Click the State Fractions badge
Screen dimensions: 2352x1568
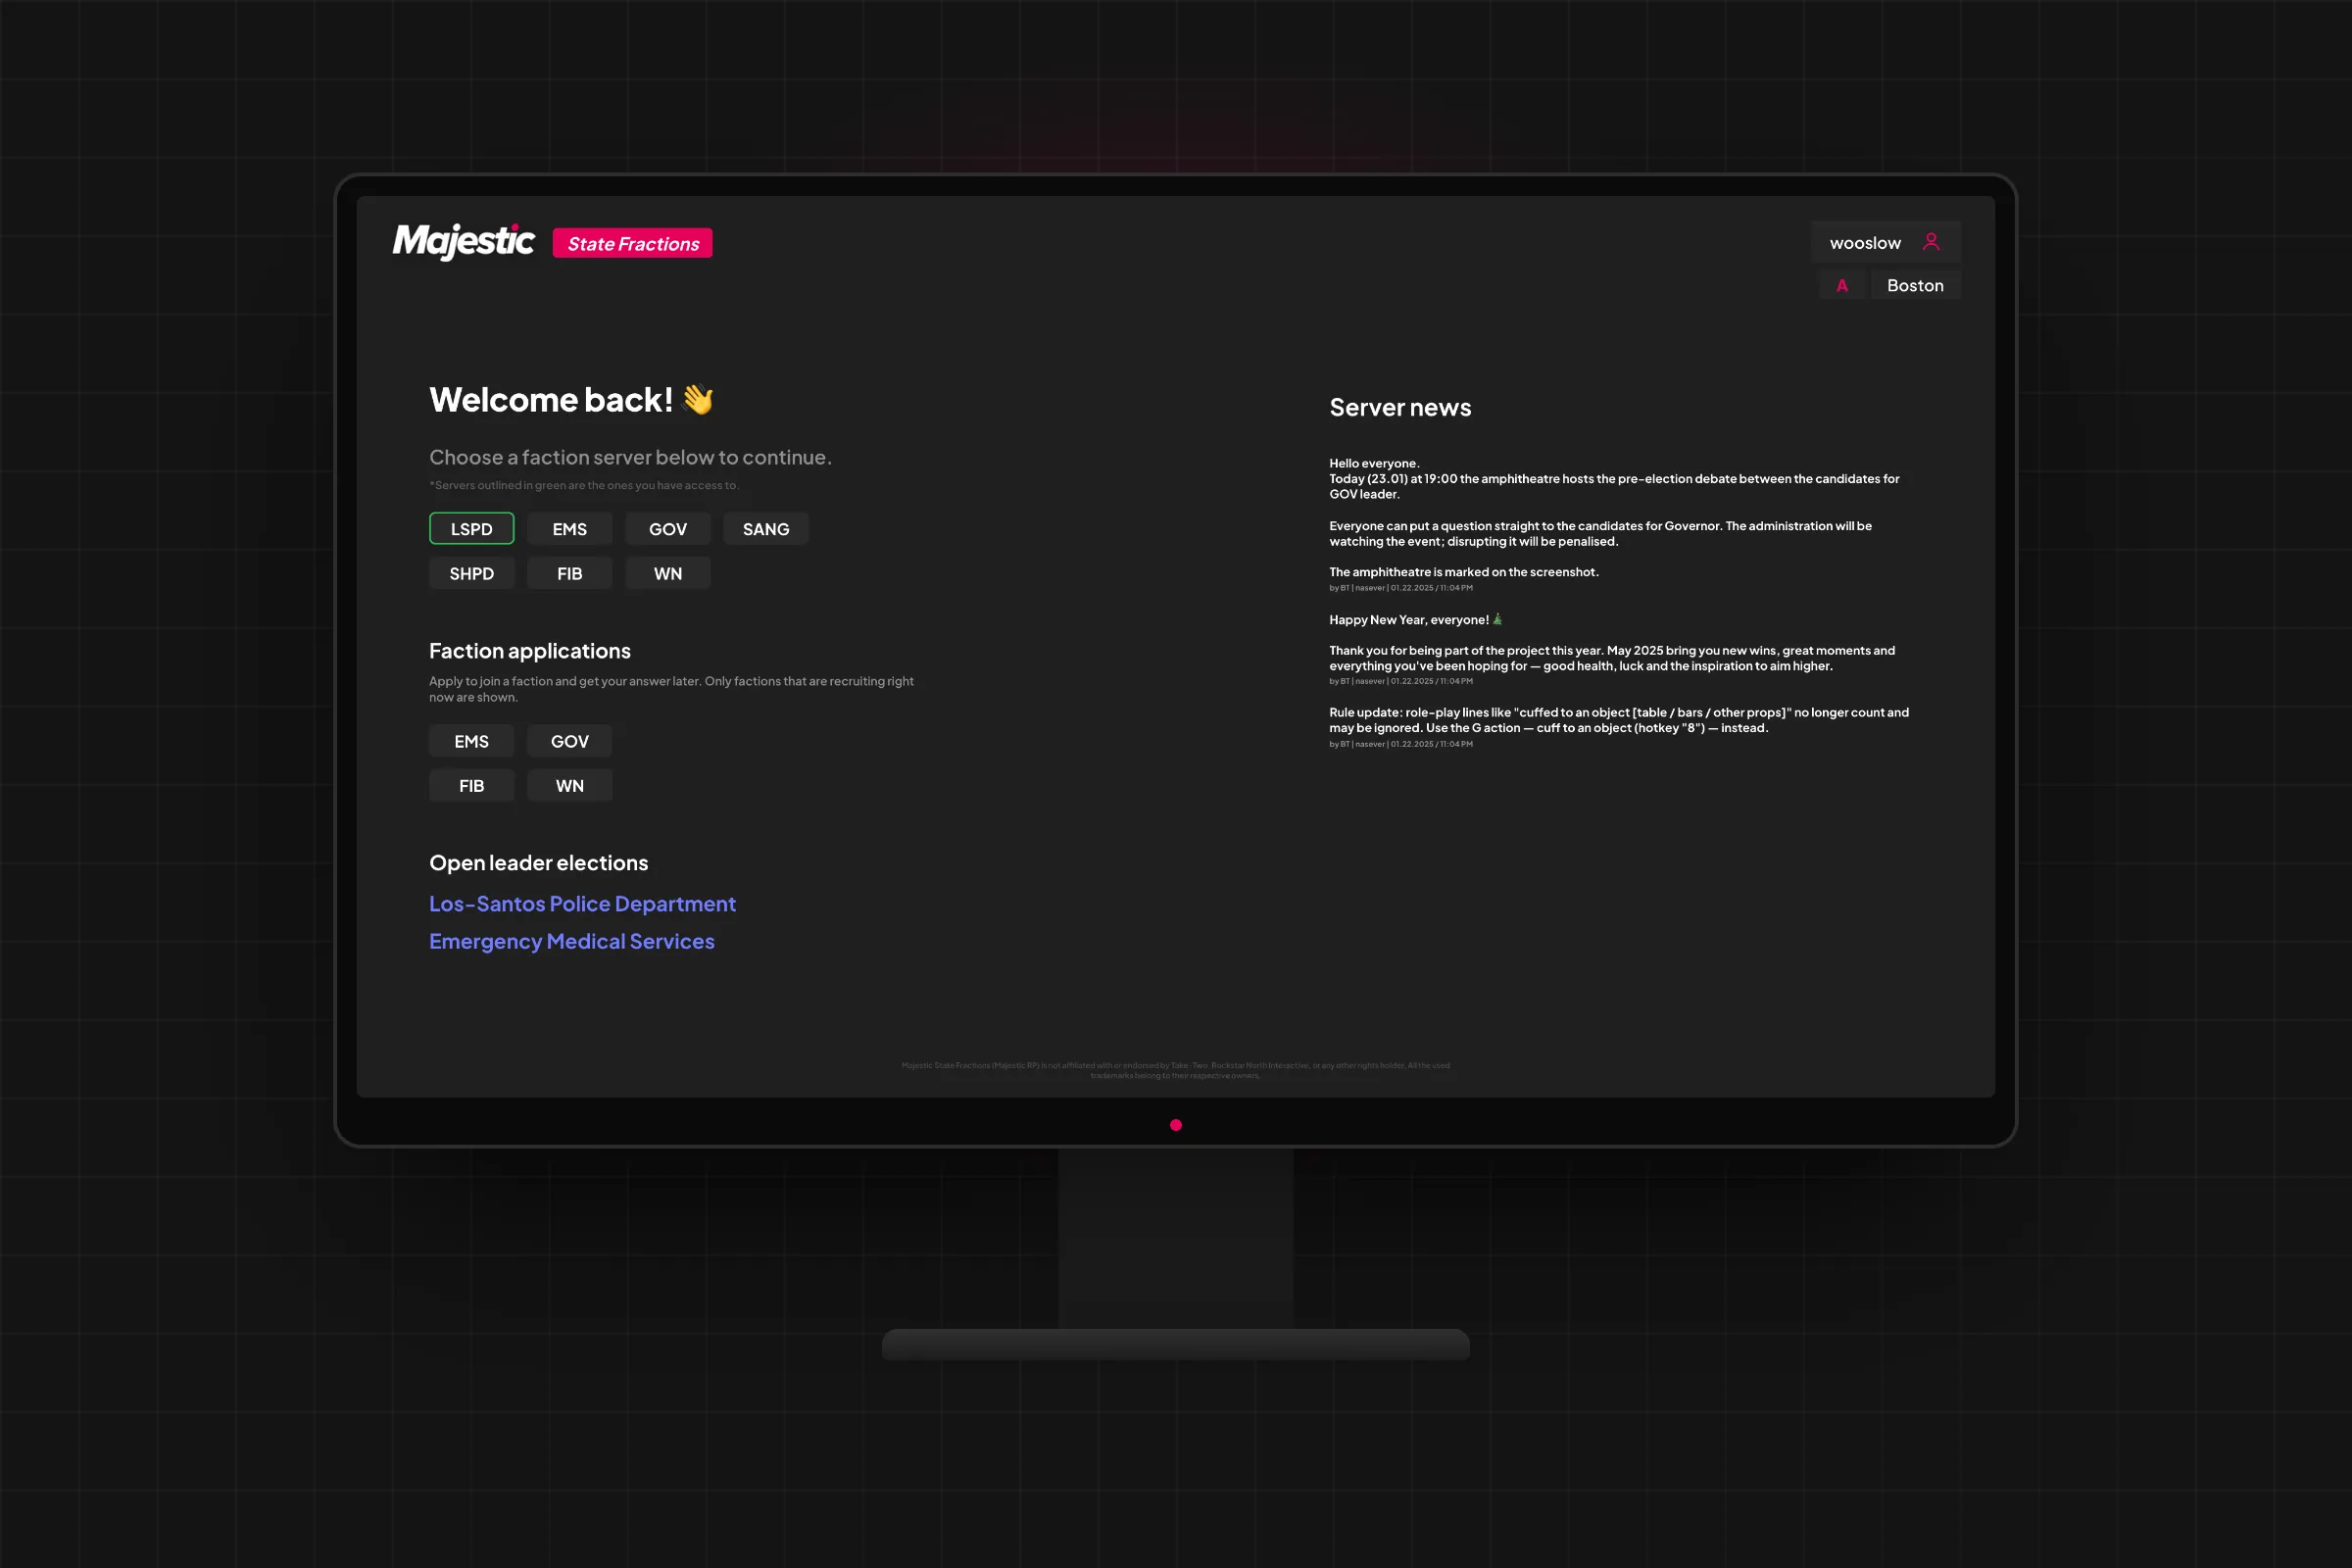[632, 243]
